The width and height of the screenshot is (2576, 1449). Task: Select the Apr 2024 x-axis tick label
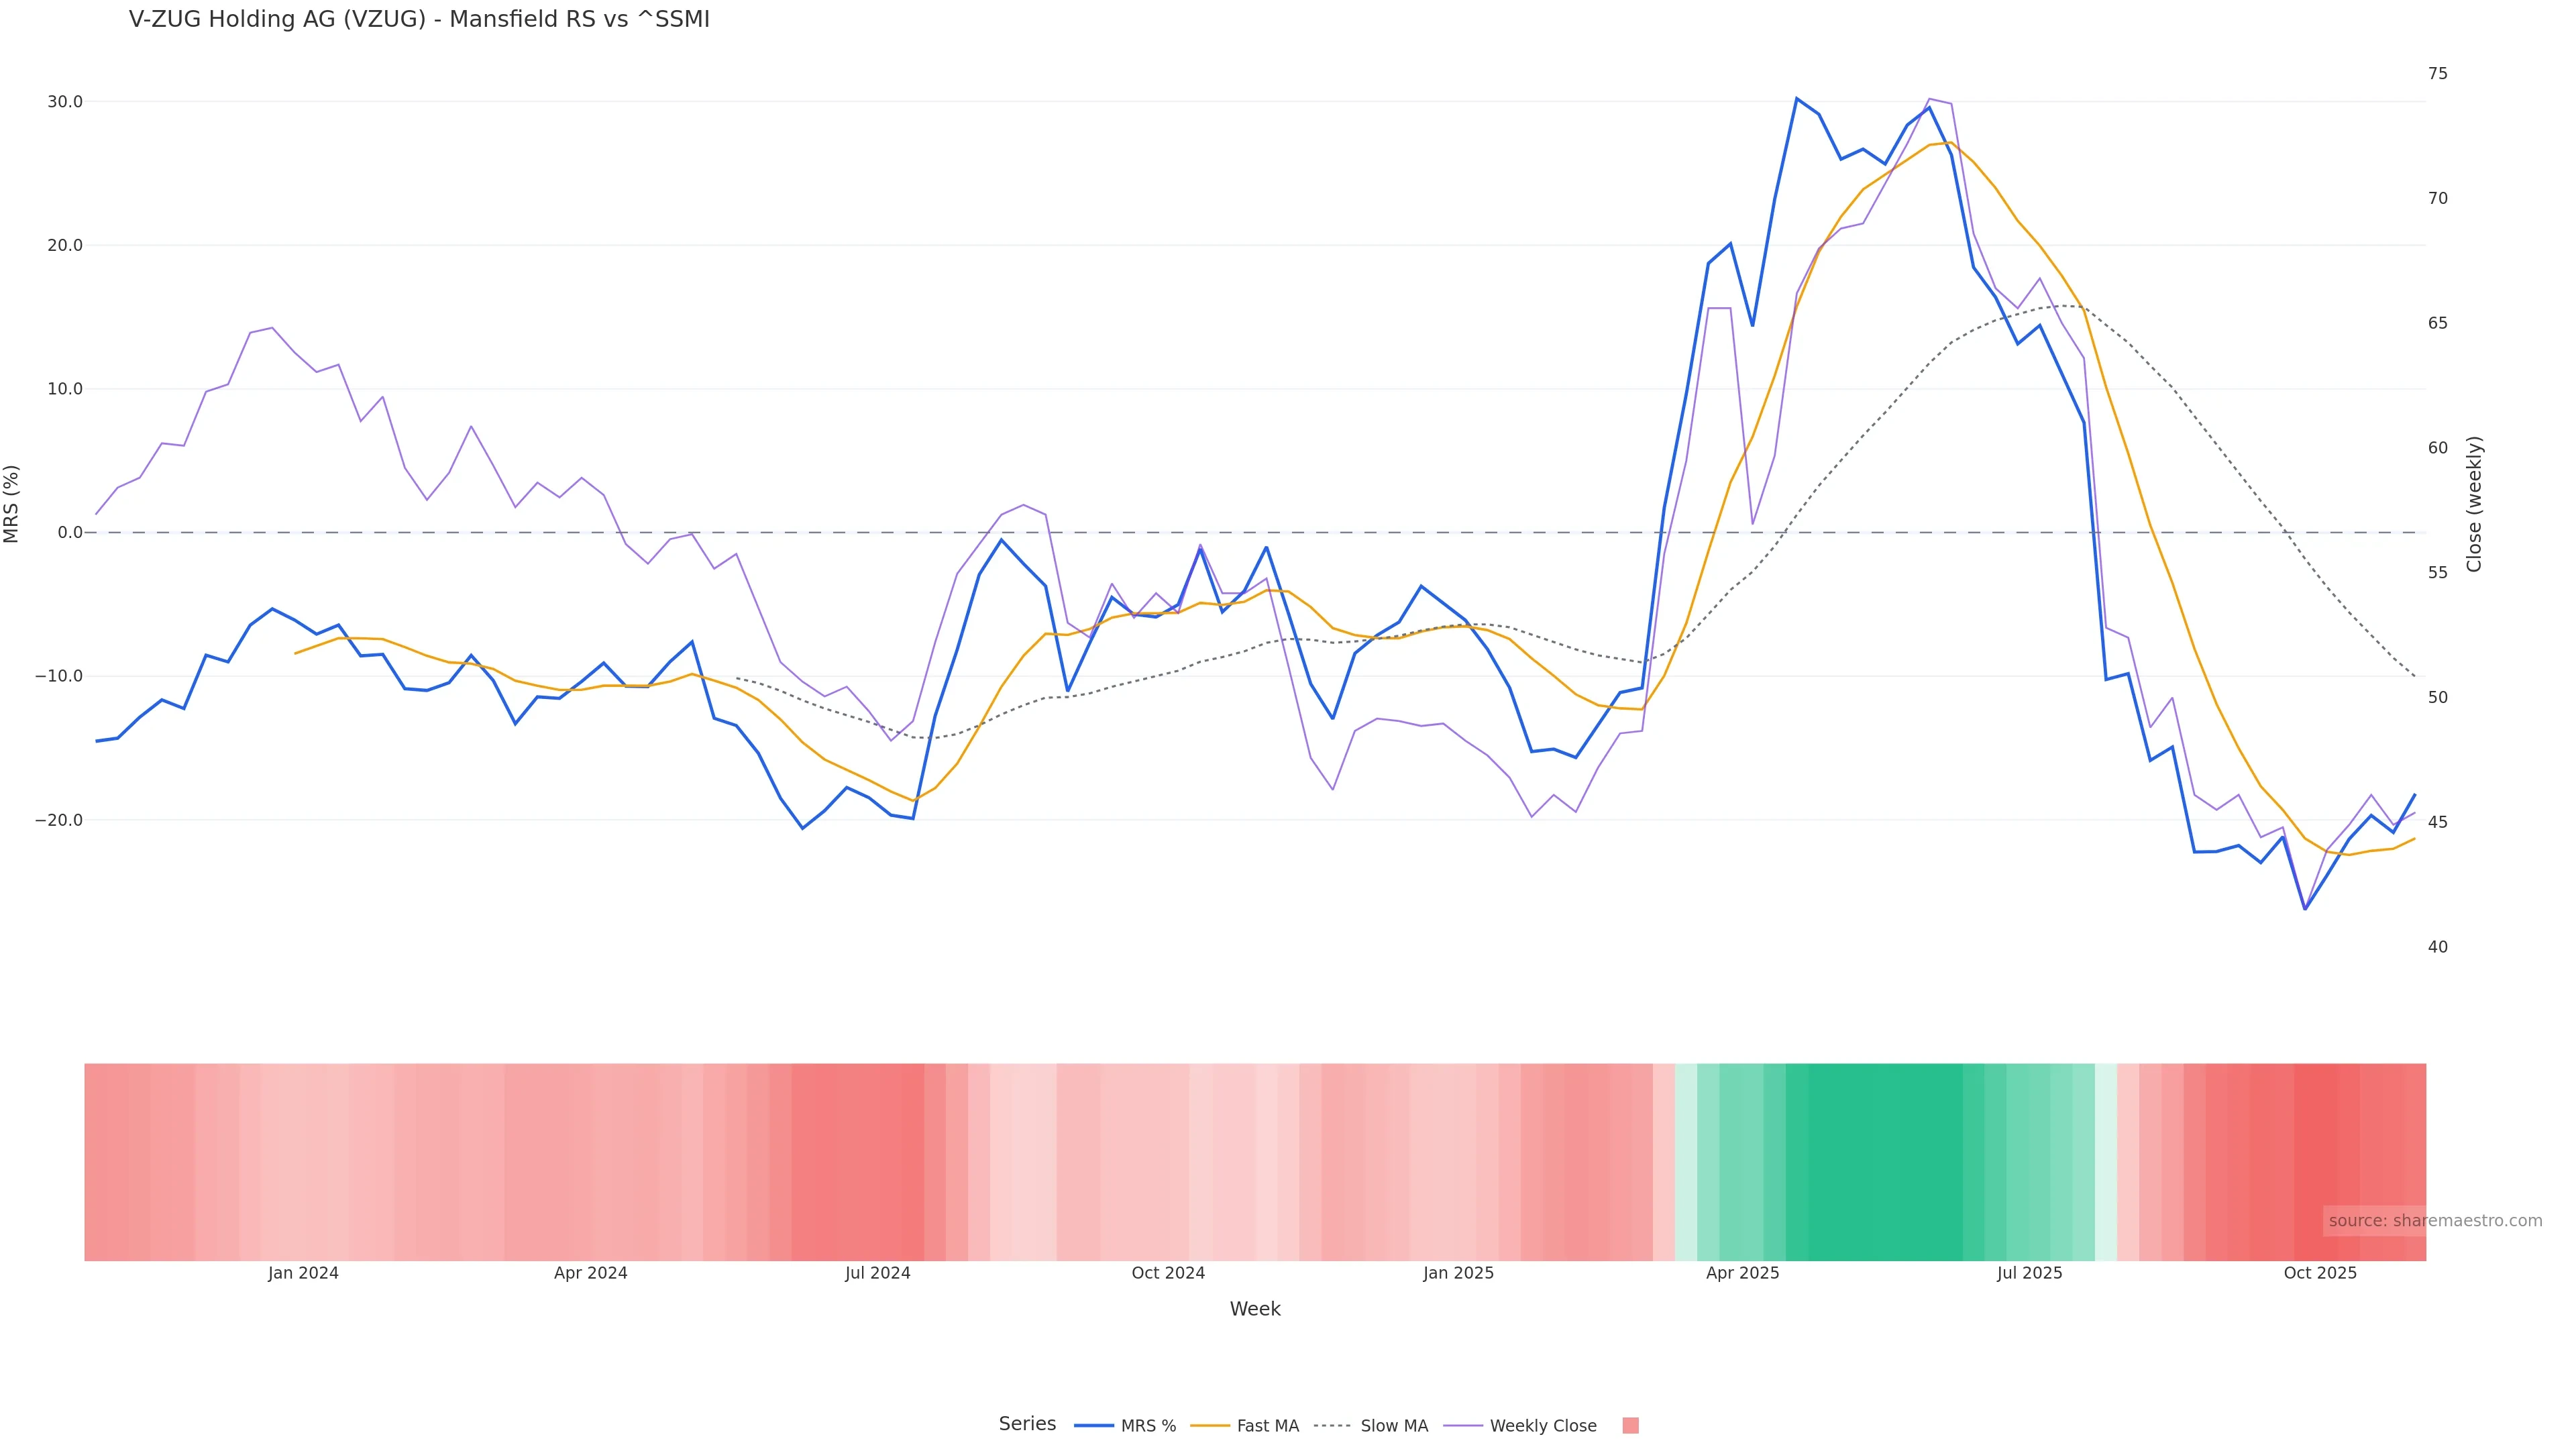click(x=590, y=1273)
